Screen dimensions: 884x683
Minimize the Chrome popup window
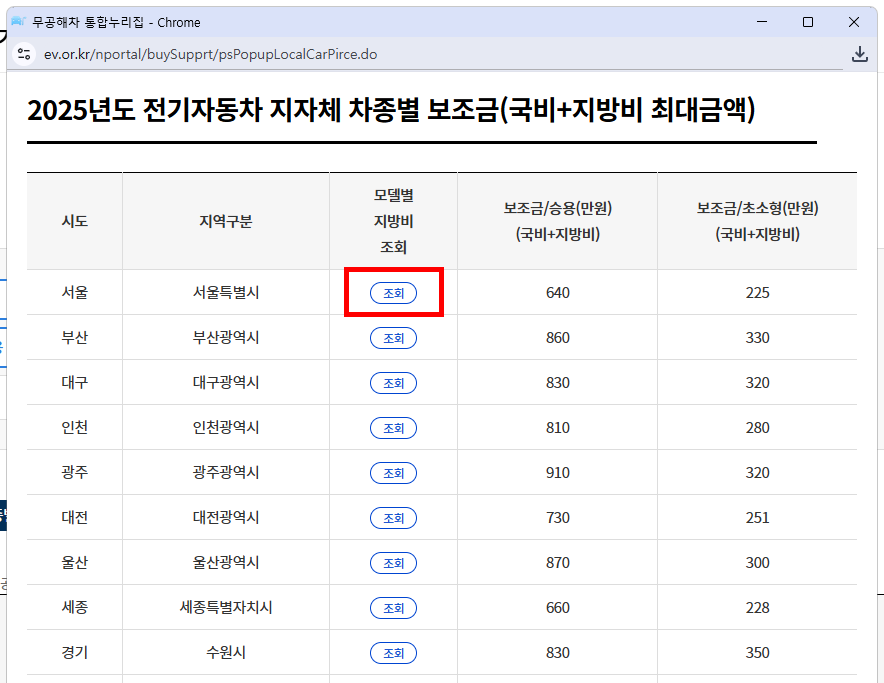click(763, 22)
